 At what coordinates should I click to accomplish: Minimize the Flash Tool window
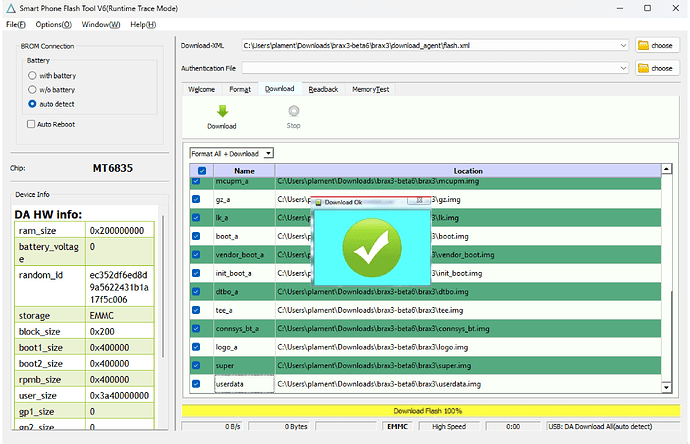[620, 8]
